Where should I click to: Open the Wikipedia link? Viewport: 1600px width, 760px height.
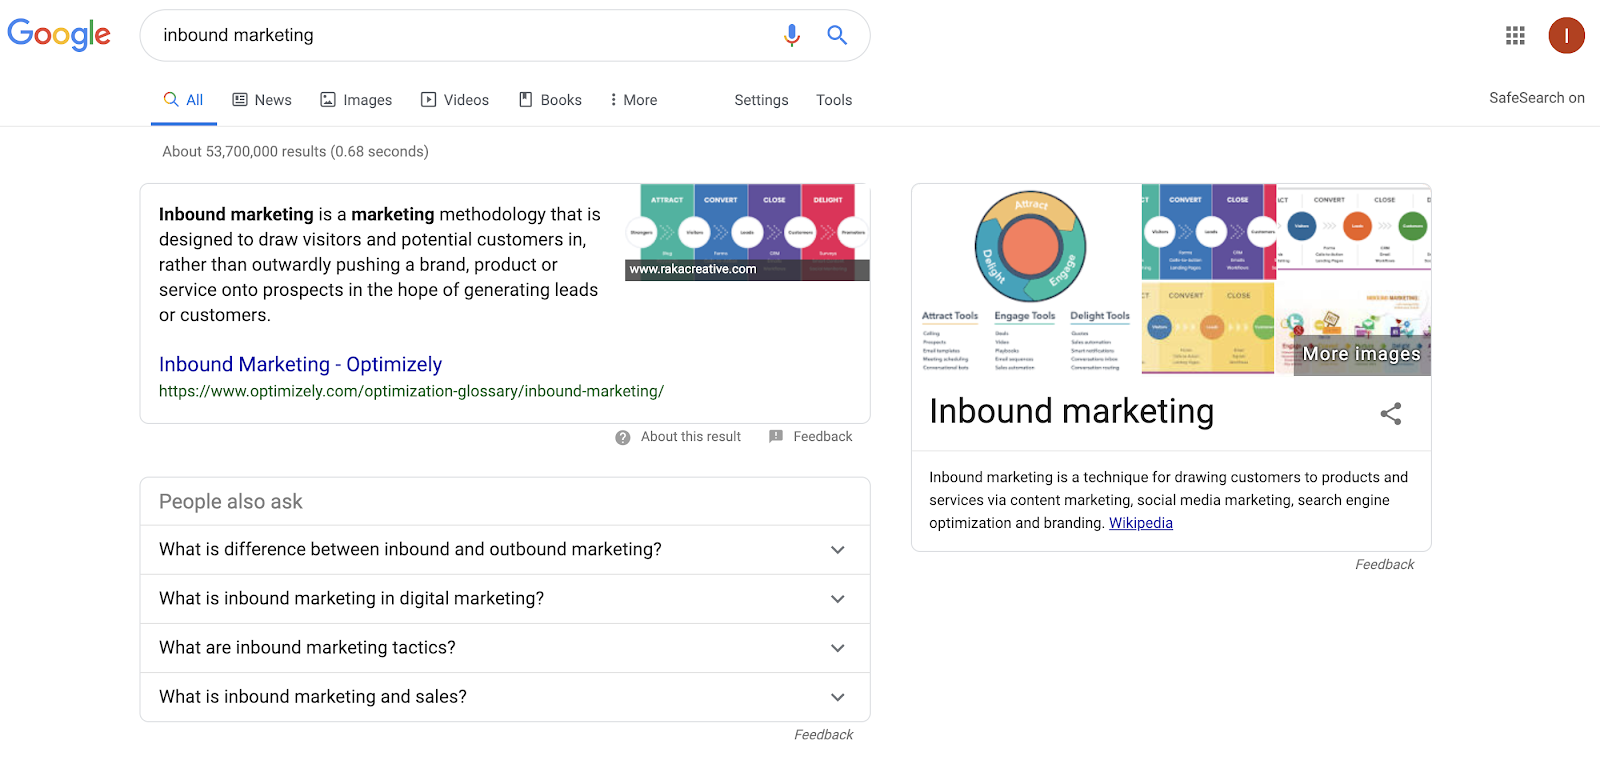(x=1141, y=523)
